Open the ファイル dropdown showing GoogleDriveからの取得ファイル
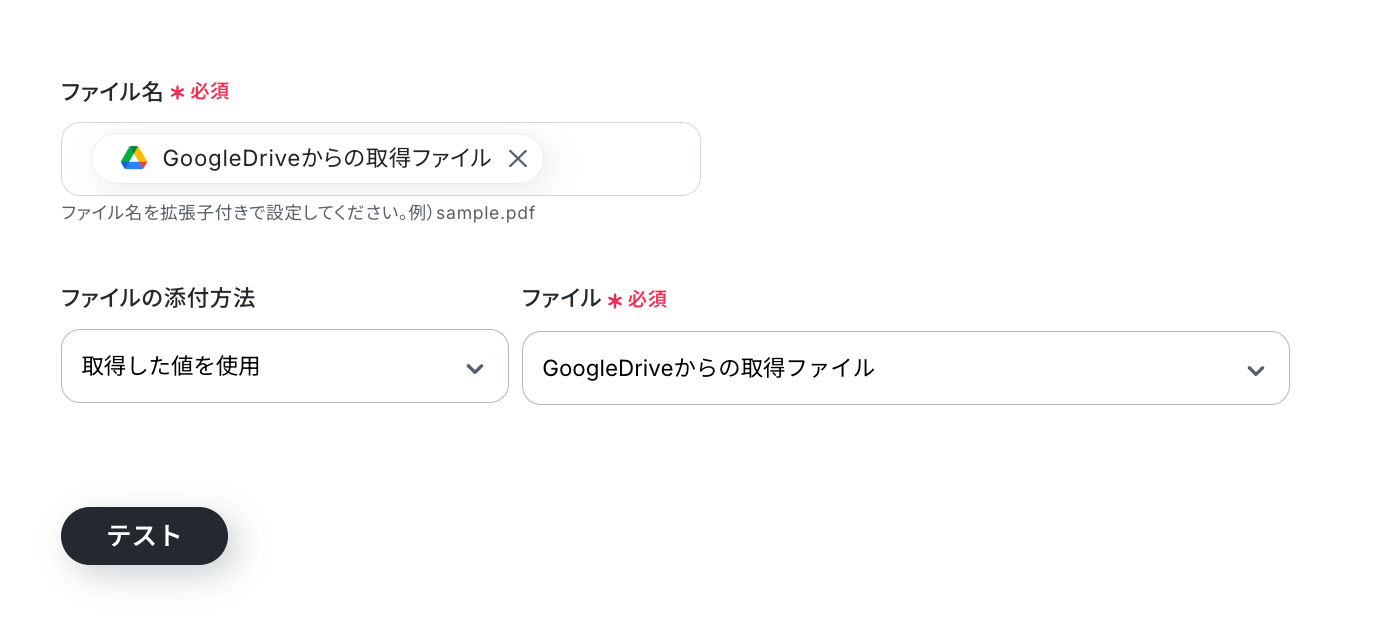This screenshot has height=644, width=1386. (906, 368)
